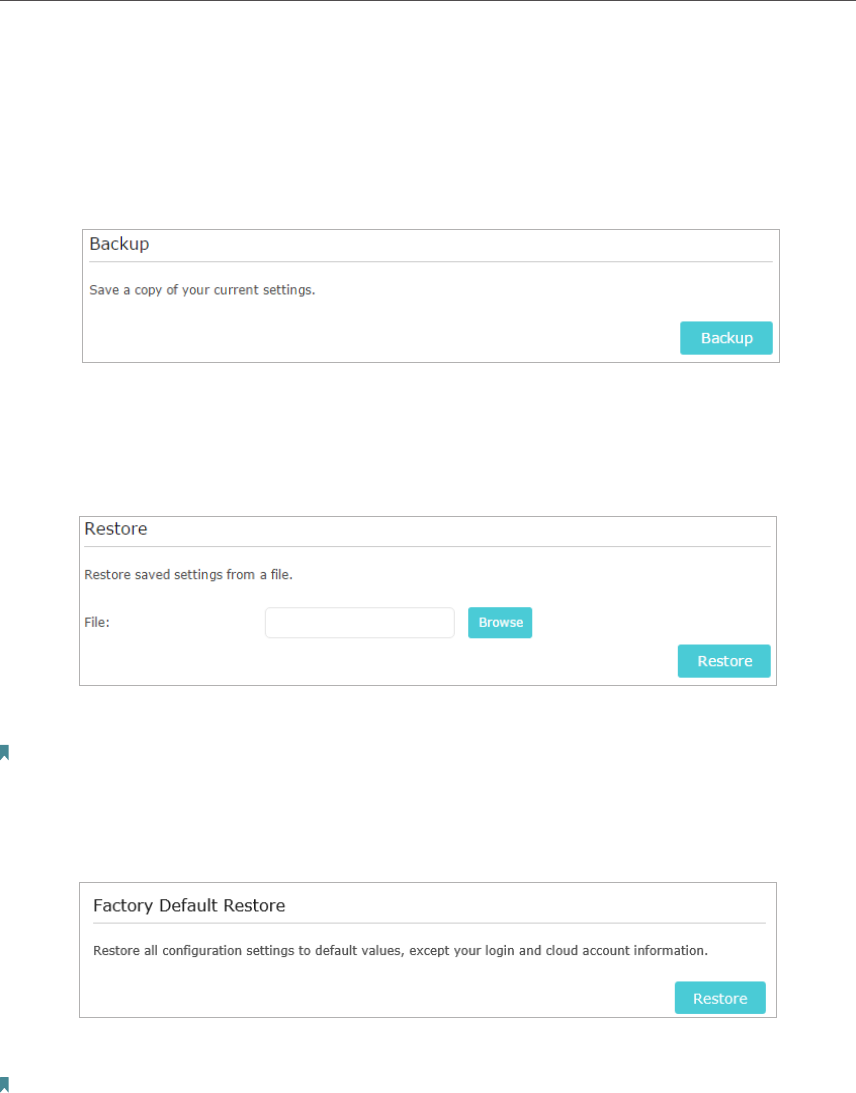
Task: Click the bookmark note icon below Restore panel
Action: point(4,752)
